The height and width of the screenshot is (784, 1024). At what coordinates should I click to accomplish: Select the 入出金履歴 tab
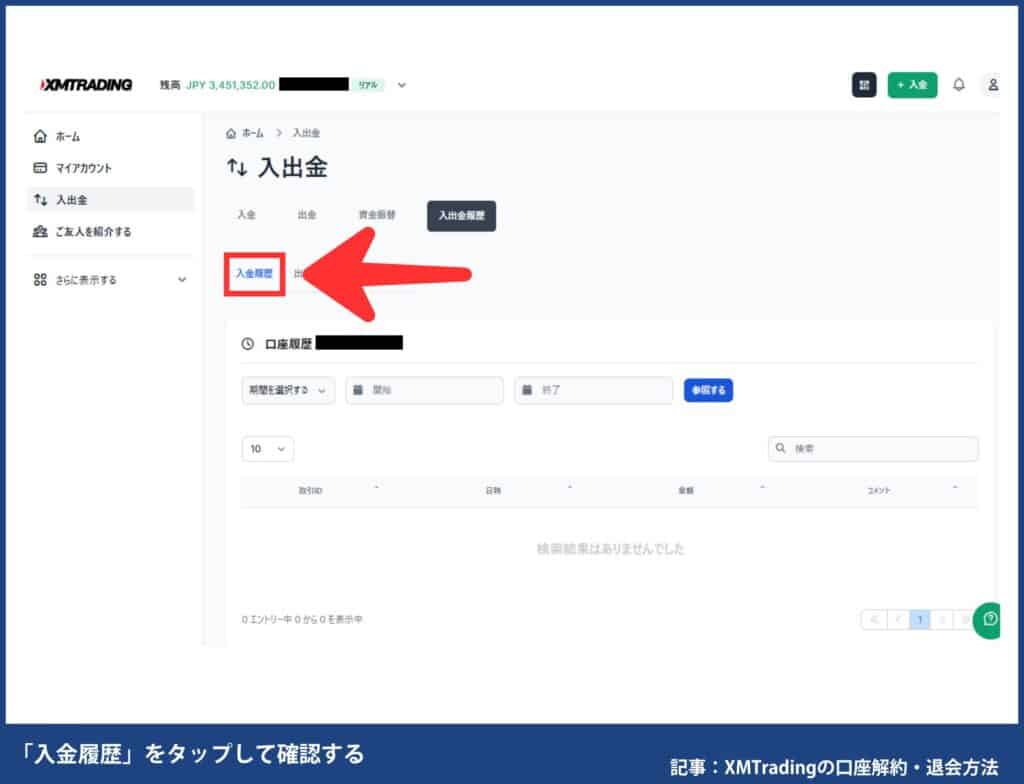[461, 216]
